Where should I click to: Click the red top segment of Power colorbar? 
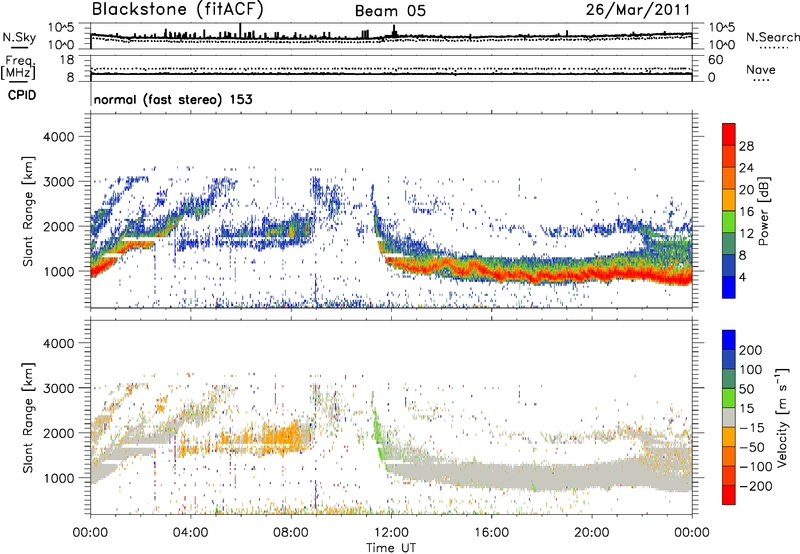(729, 134)
